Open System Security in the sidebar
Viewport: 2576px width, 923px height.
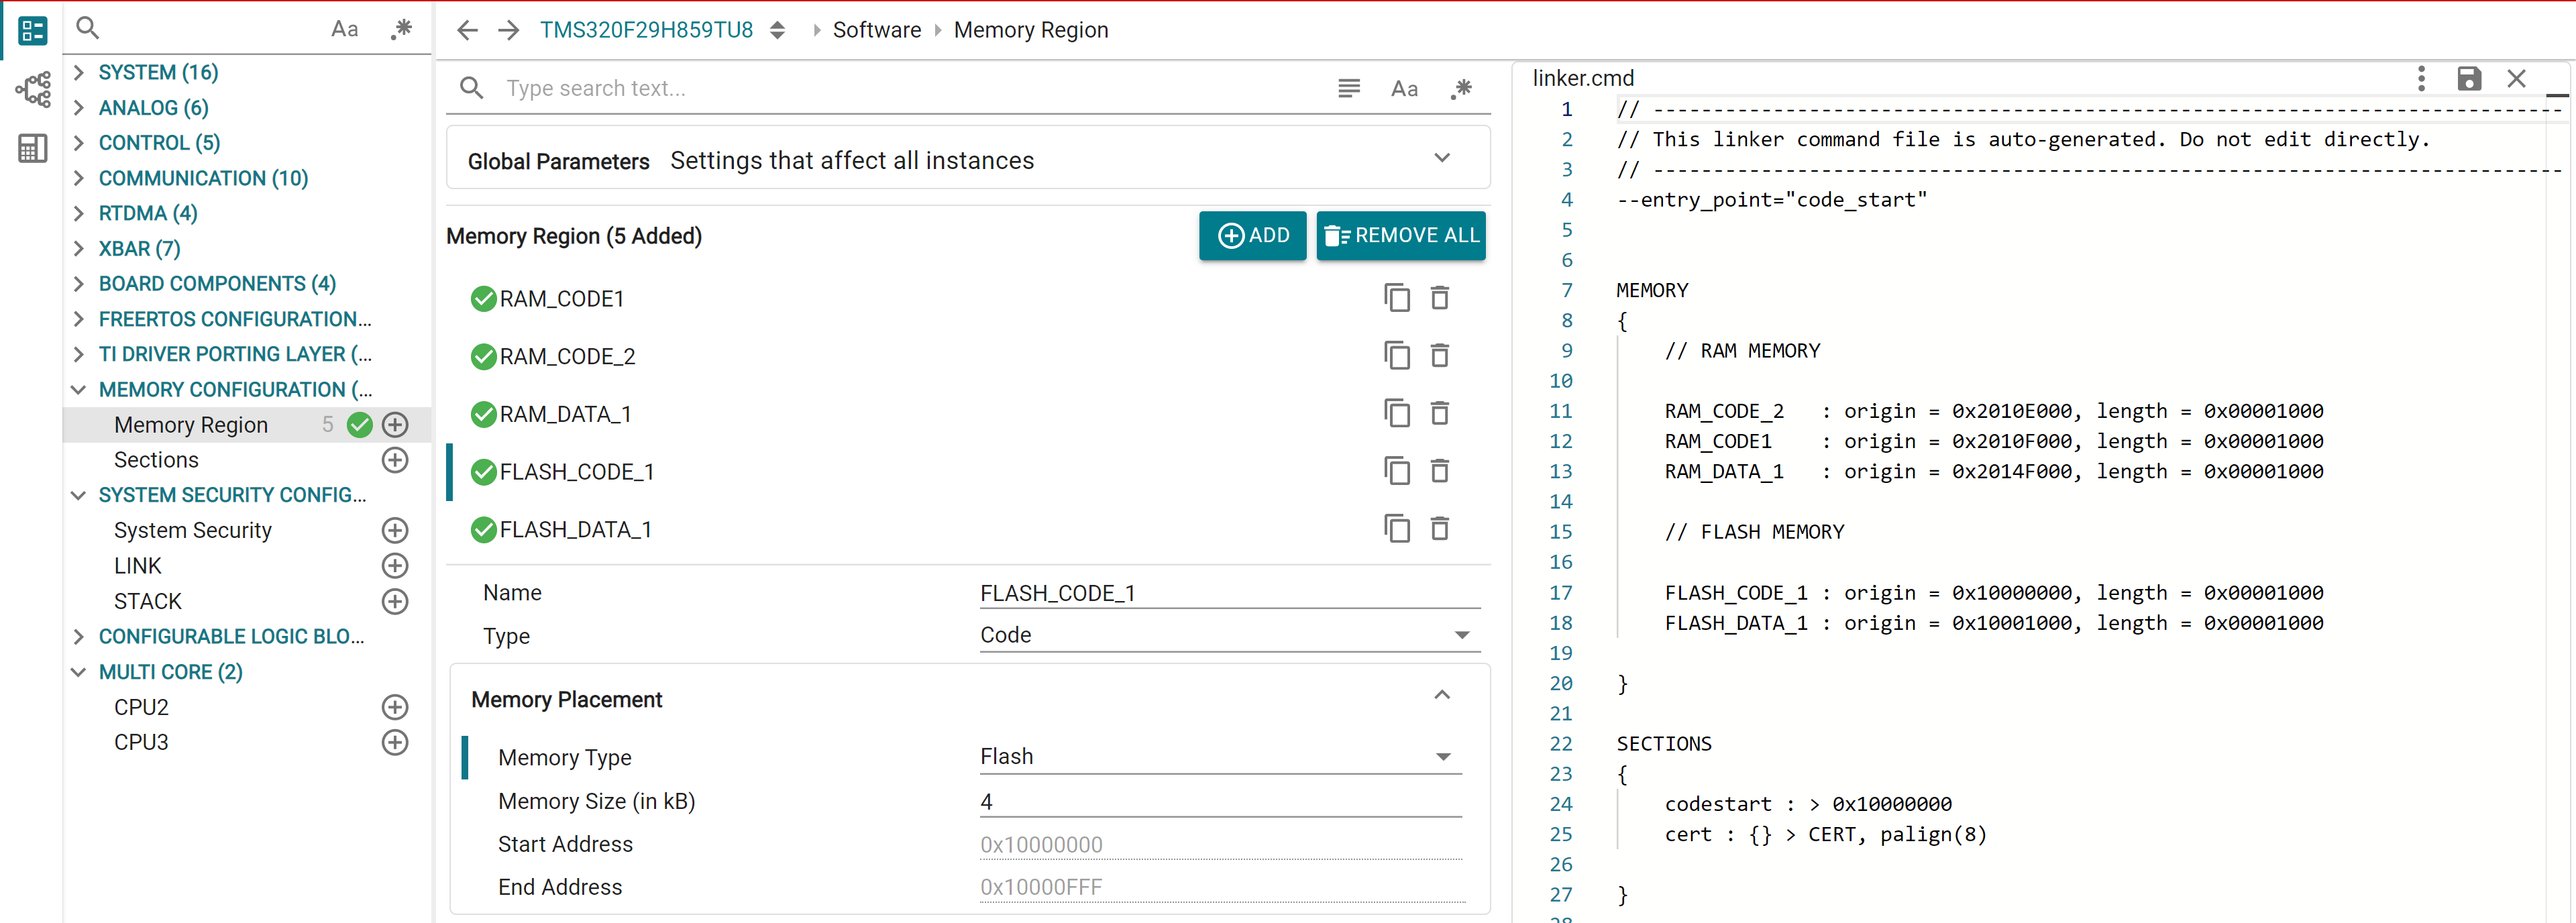coord(192,530)
